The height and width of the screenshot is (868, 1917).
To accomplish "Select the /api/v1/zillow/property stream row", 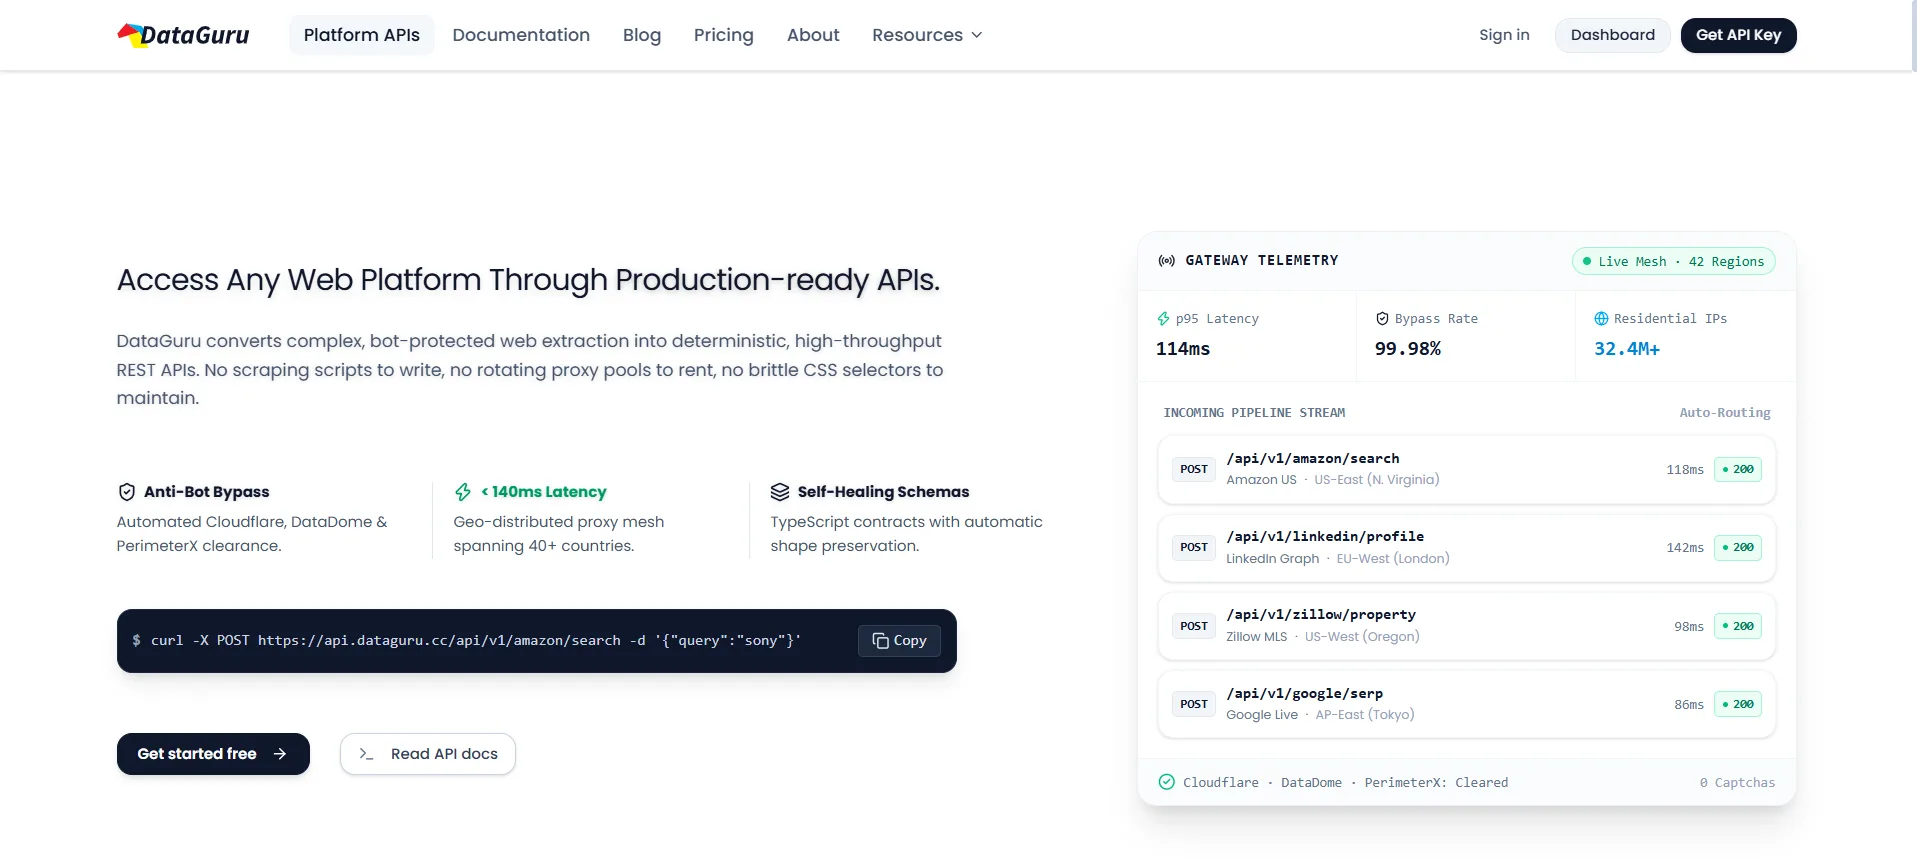I will pyautogui.click(x=1466, y=626).
